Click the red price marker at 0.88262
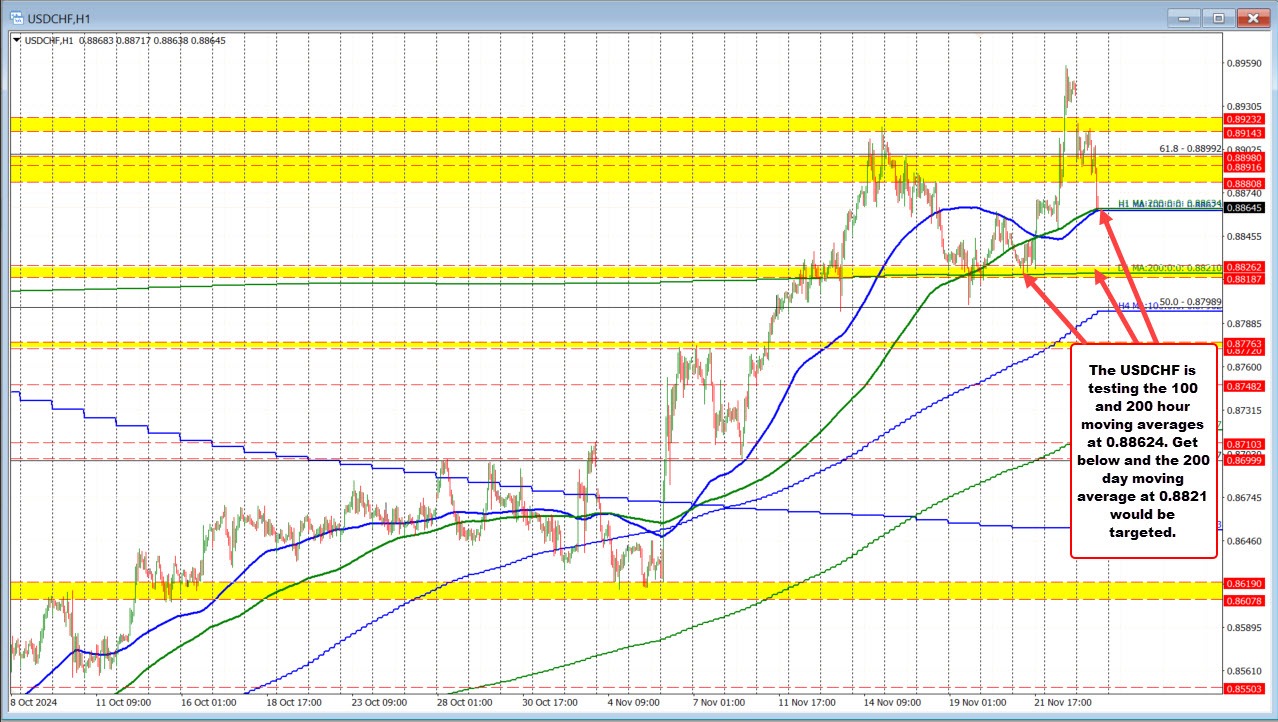Viewport: 1278px width, 722px height. click(x=1244, y=266)
